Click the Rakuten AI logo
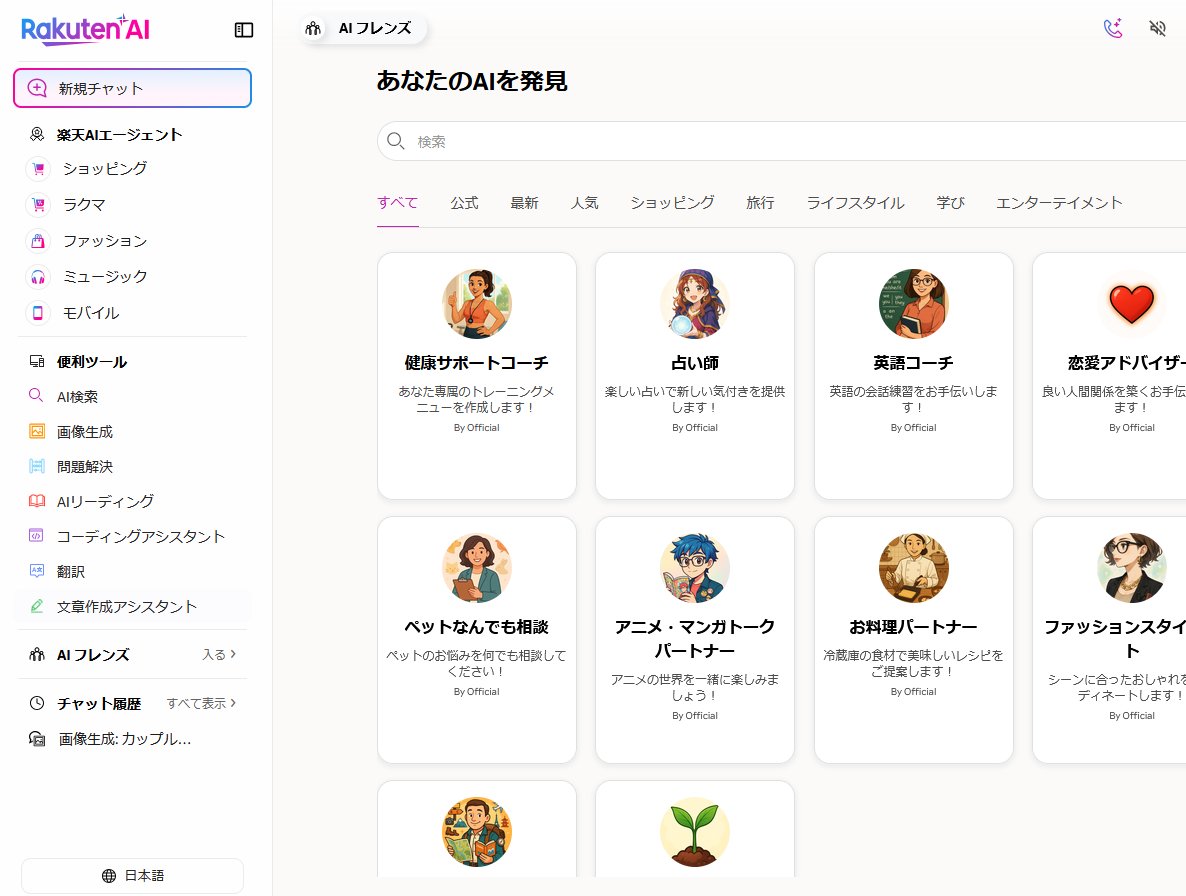1186x896 pixels. [x=85, y=29]
